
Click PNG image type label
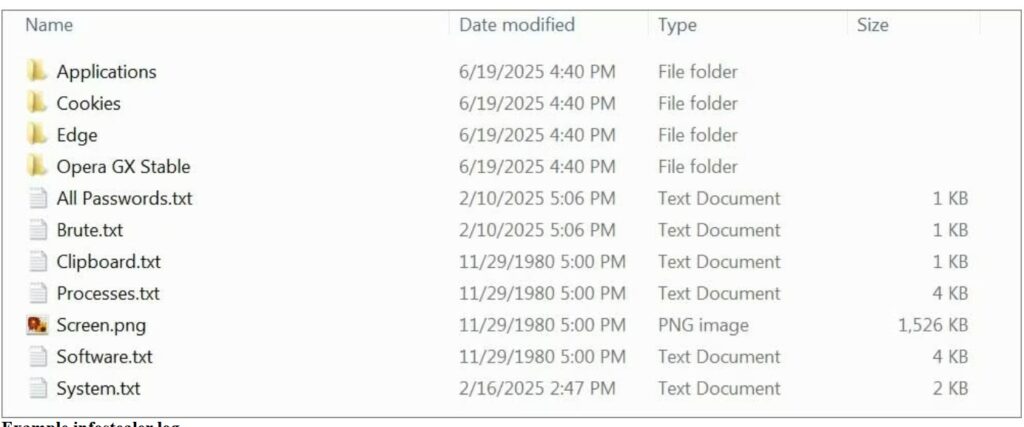click(703, 325)
